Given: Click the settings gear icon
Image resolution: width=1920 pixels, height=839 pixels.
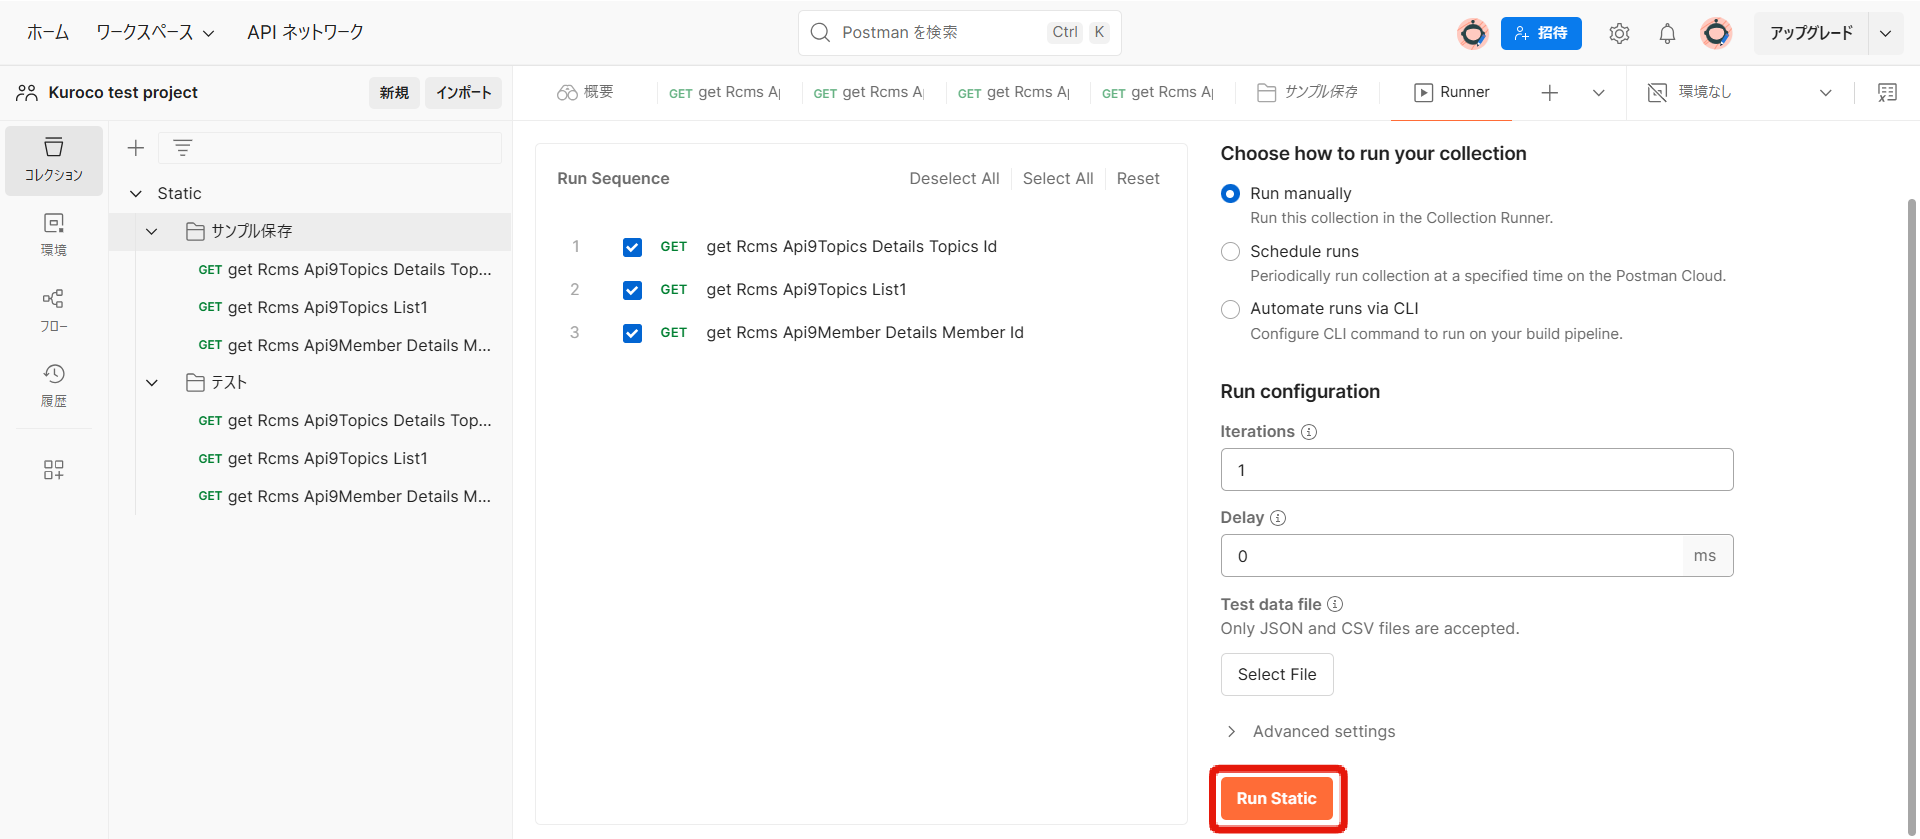Looking at the screenshot, I should click(1619, 33).
